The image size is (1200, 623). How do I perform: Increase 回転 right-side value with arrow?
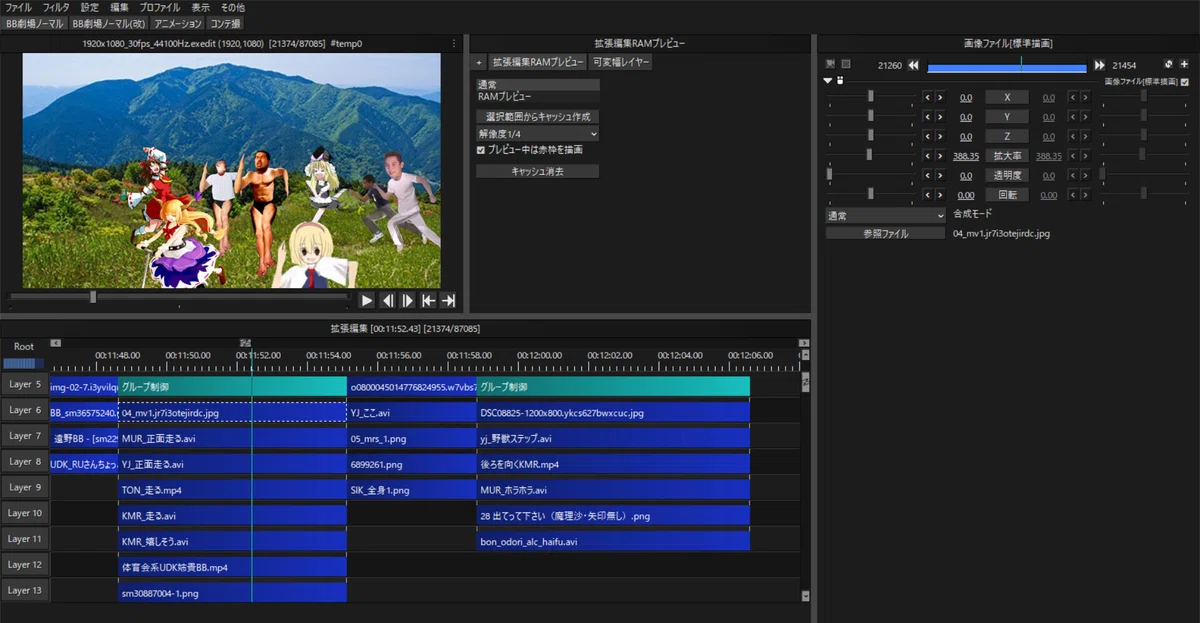coord(1085,195)
